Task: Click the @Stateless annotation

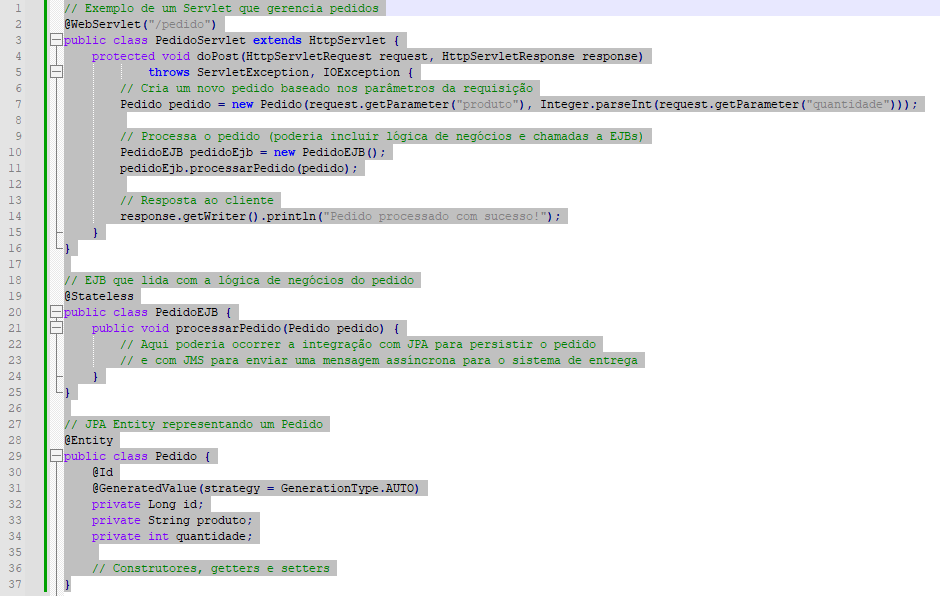Action: click(x=99, y=296)
